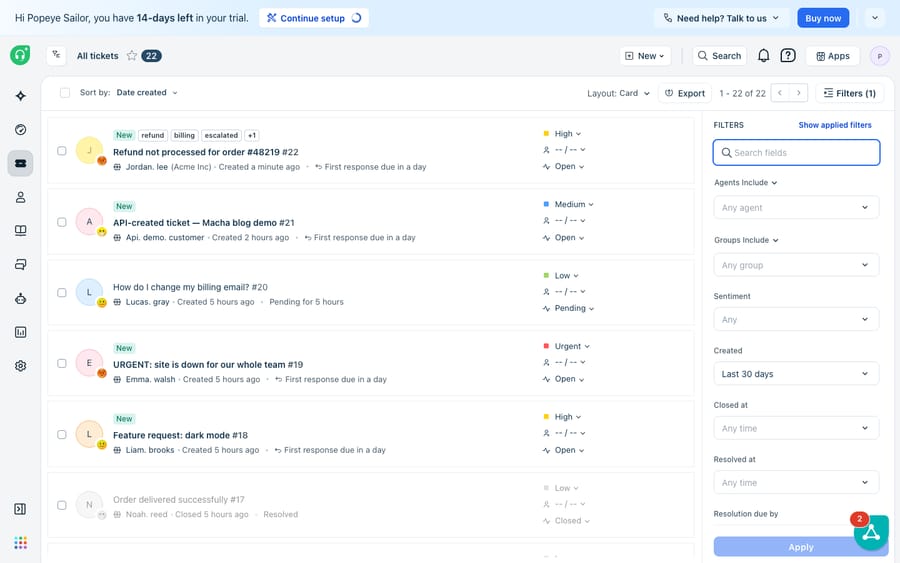Image resolution: width=900 pixels, height=563 pixels.
Task: Tick the select all tickets checkbox
Action: (x=65, y=92)
